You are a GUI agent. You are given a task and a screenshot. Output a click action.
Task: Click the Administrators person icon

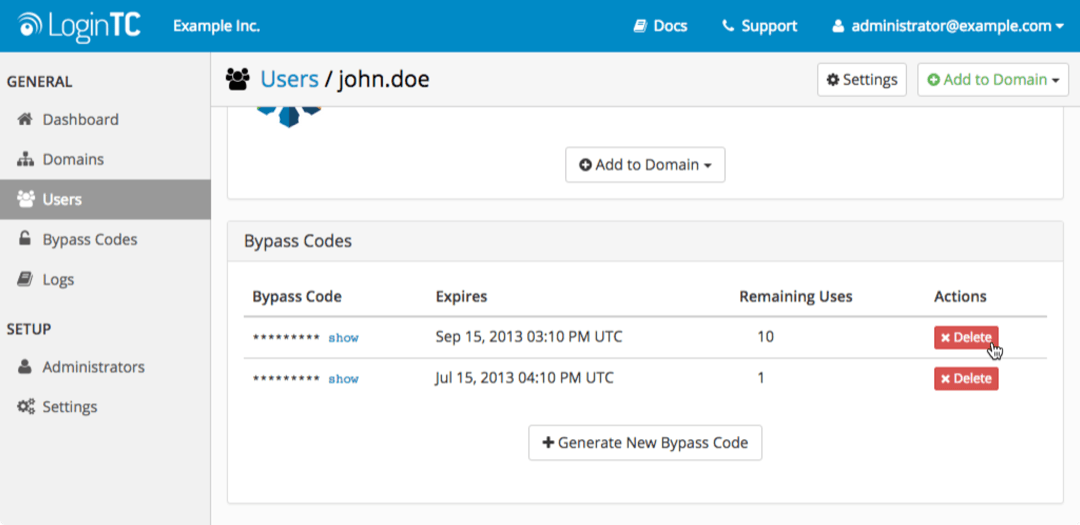pos(25,367)
